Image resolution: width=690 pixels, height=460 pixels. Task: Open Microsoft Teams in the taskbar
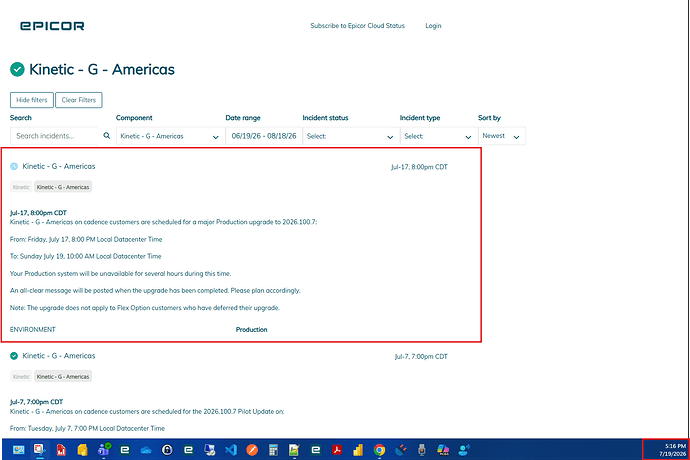(x=104, y=450)
